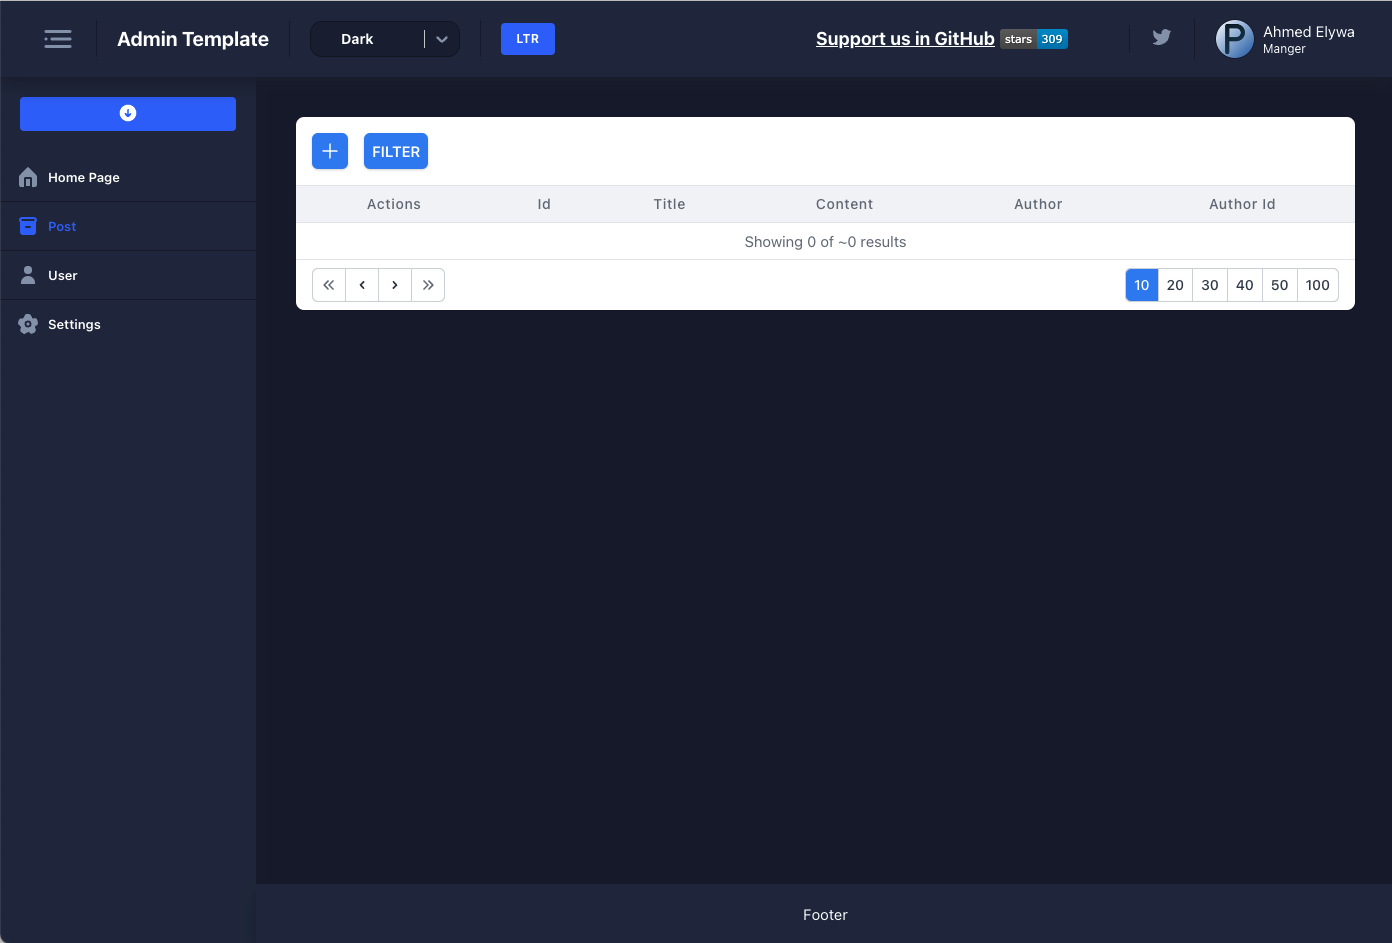Open the Post menu item

tap(62, 226)
